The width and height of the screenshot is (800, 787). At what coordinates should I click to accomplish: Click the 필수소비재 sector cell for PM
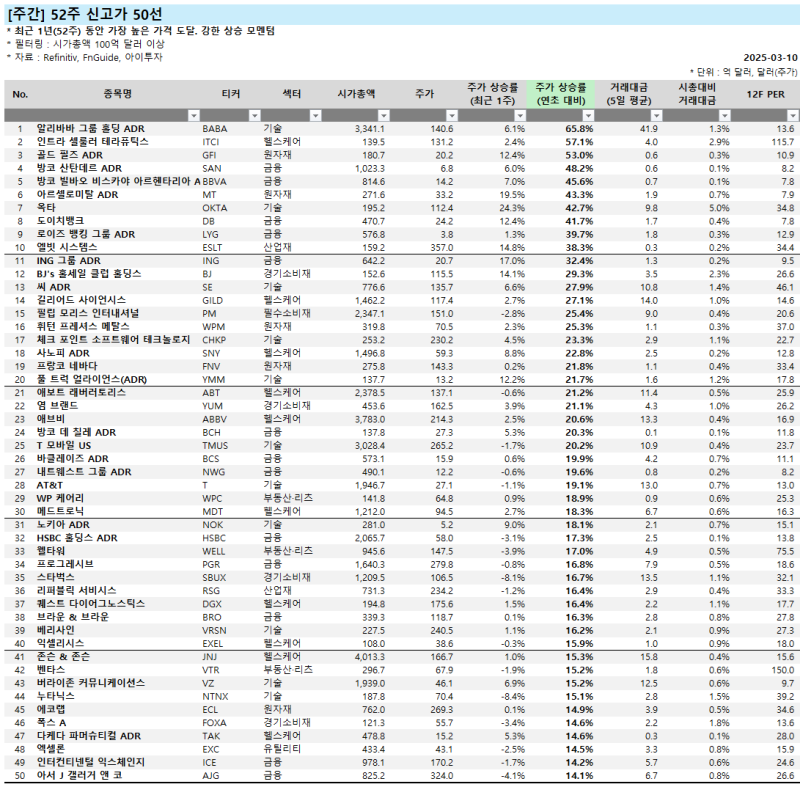coord(287,313)
